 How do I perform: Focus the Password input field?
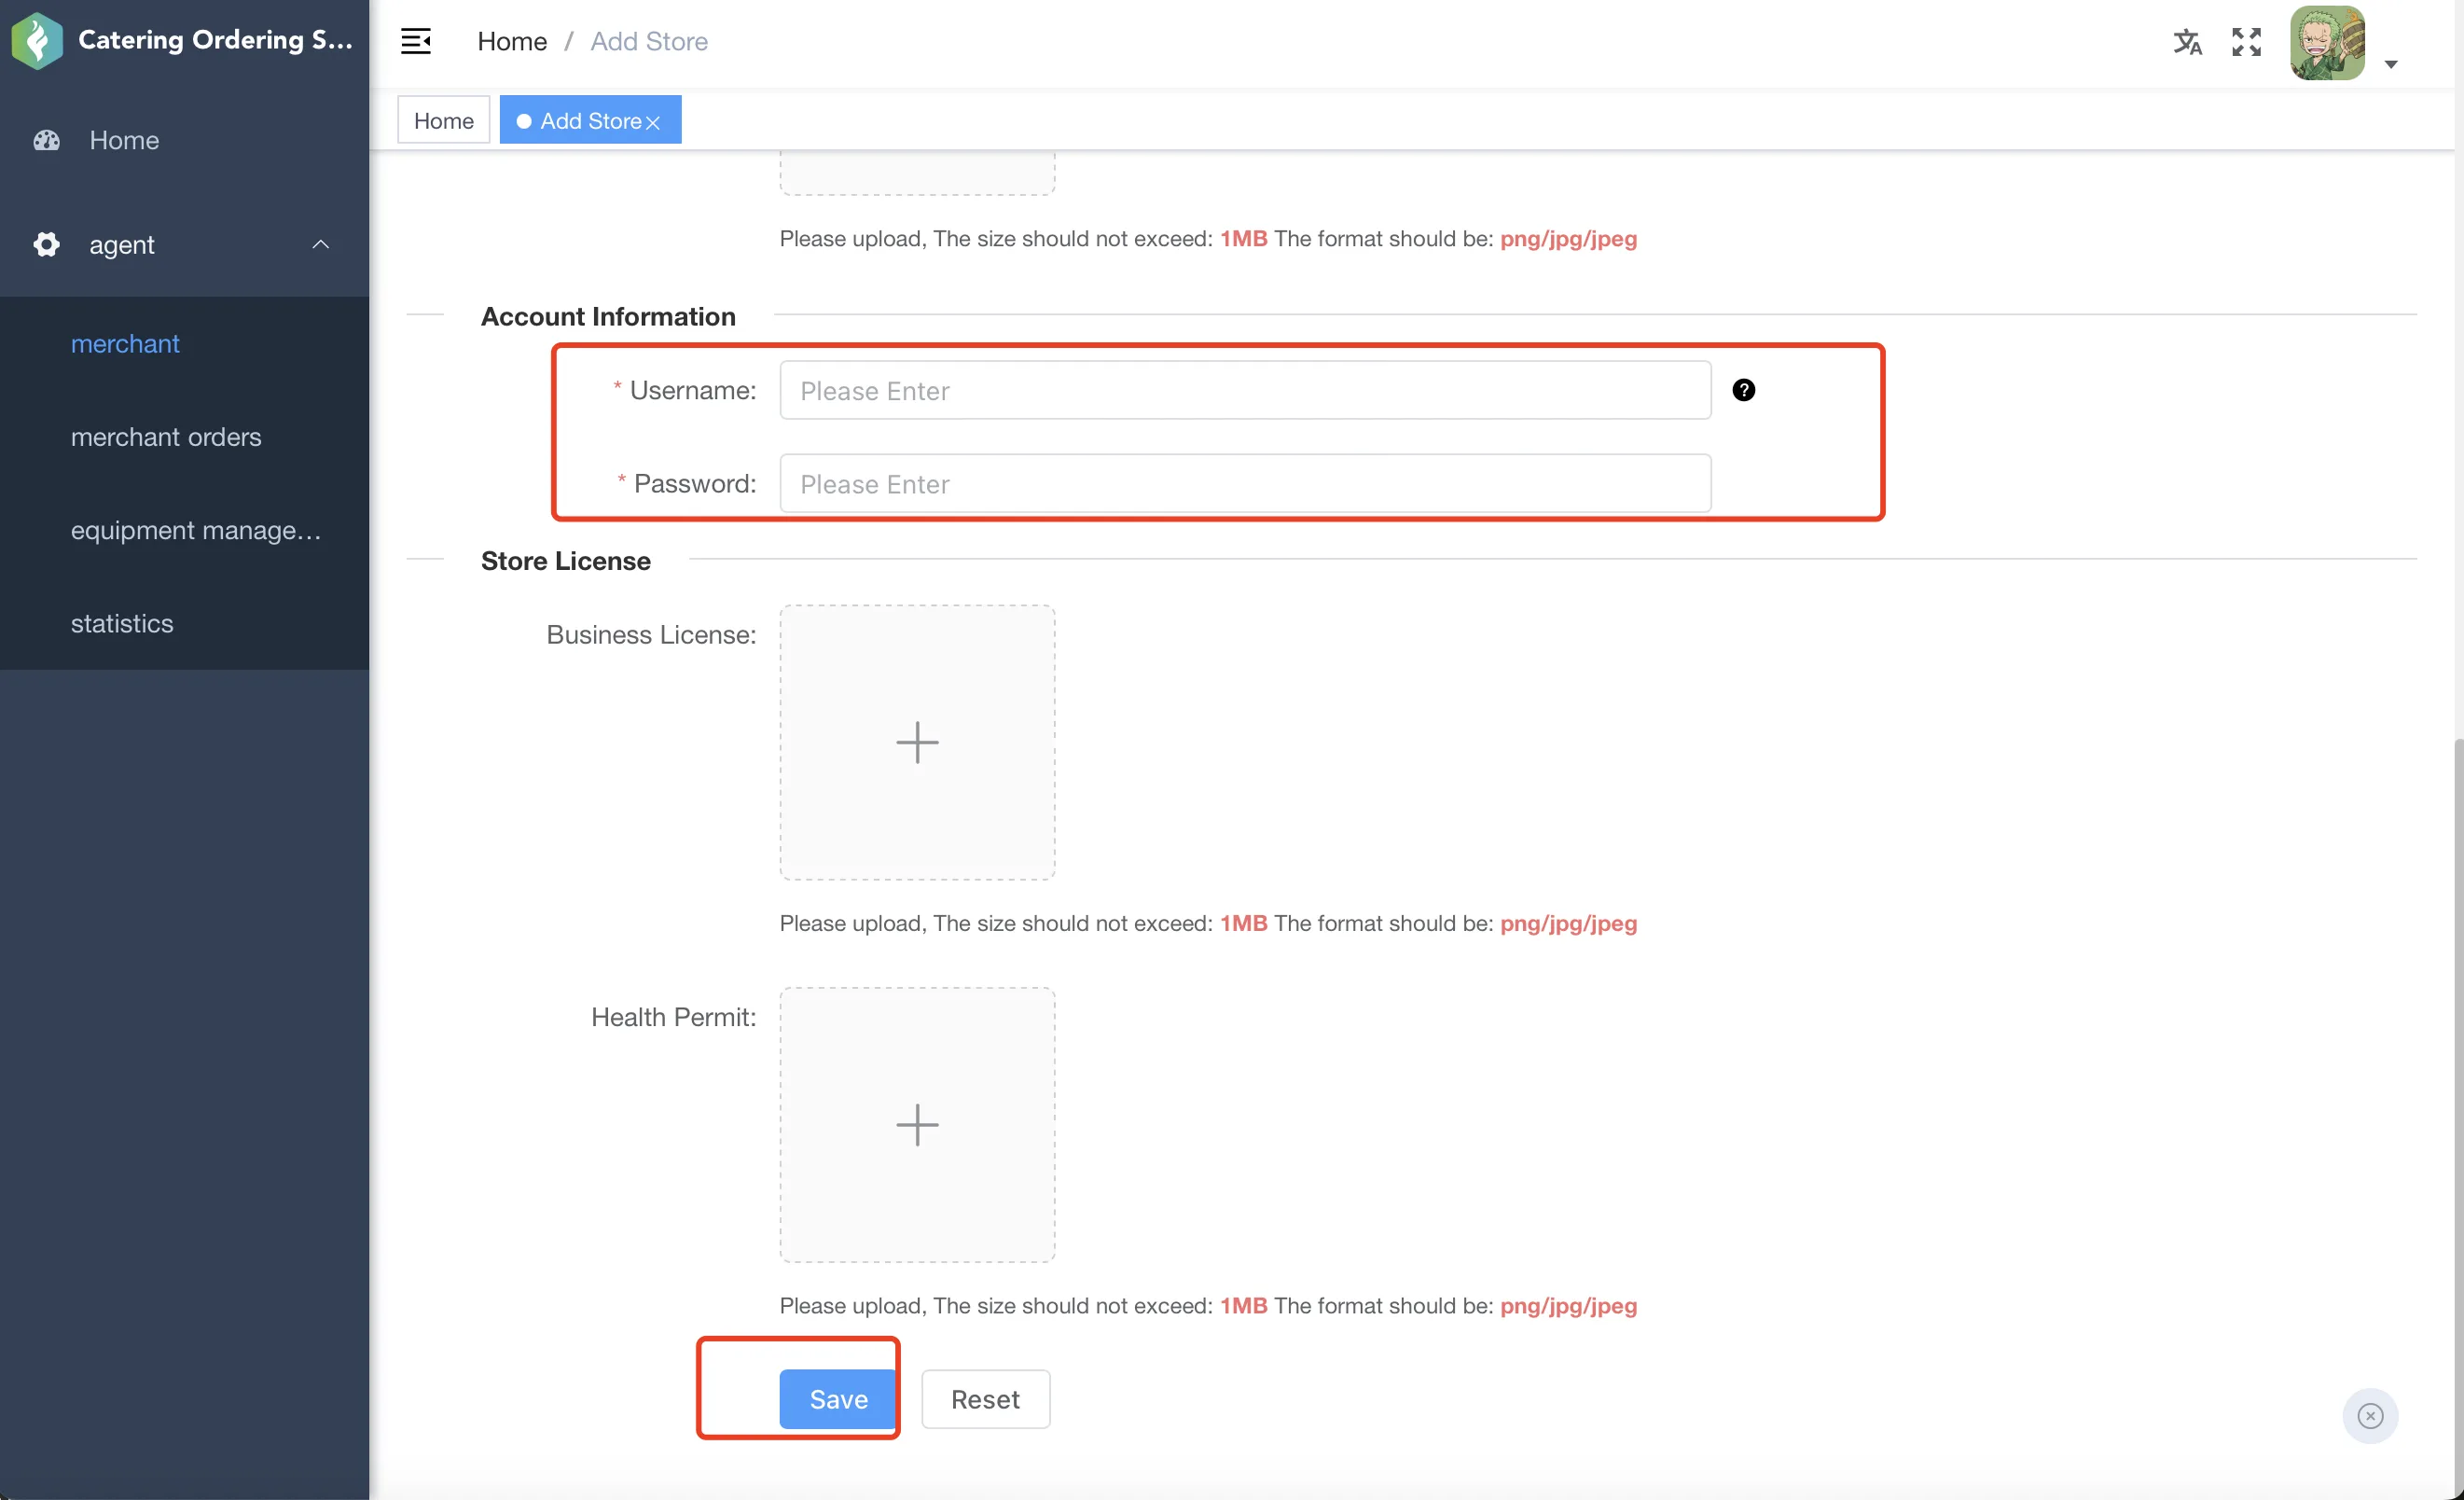click(1245, 484)
